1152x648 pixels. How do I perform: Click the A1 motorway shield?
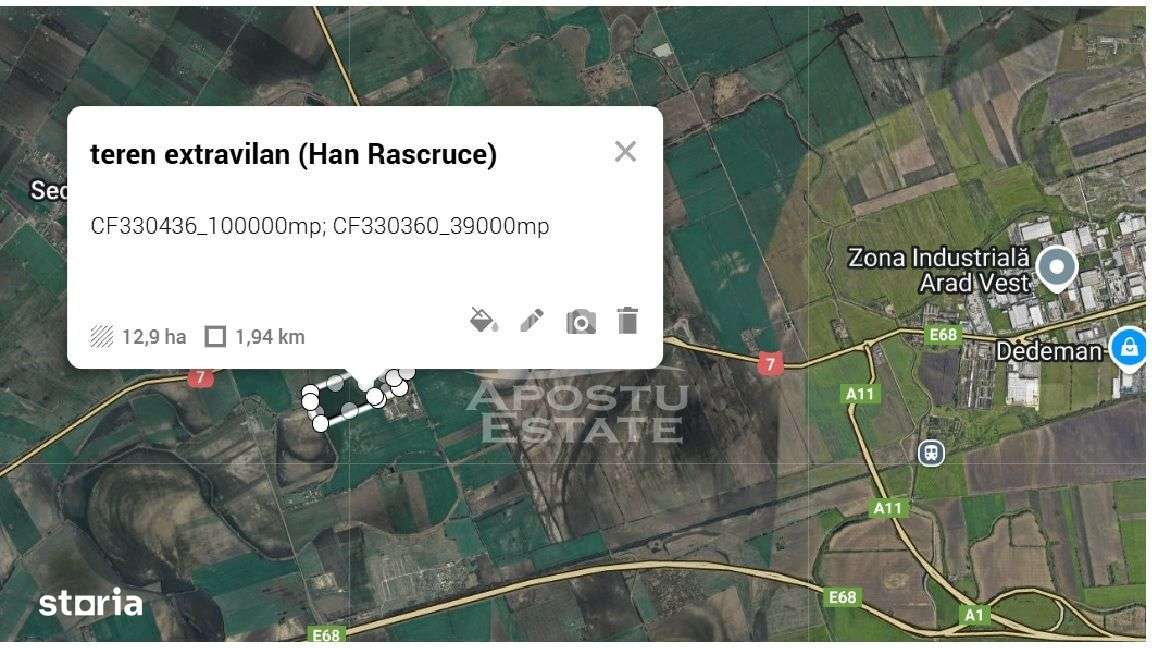(973, 615)
